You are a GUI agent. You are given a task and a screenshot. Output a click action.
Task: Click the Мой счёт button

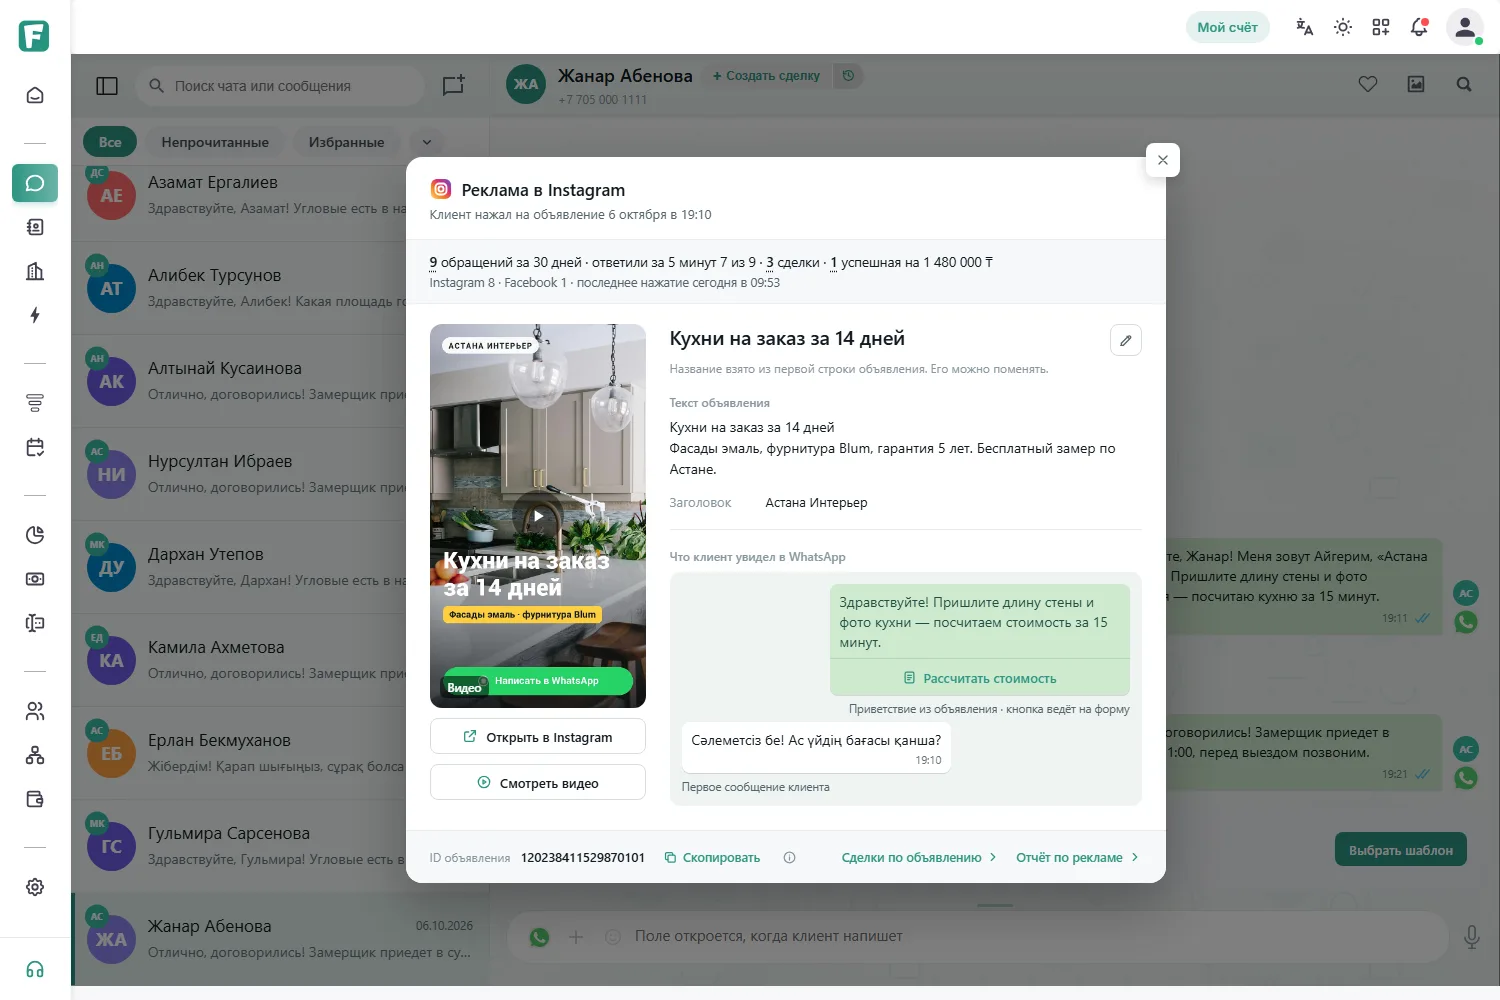tap(1228, 27)
